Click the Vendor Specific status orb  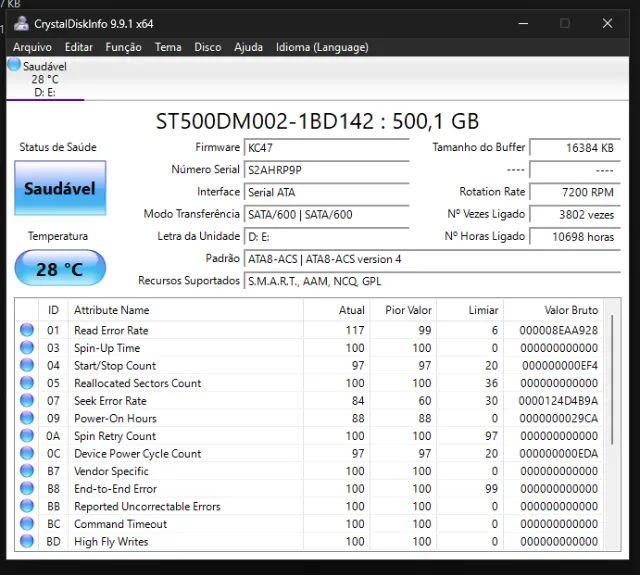pos(27,471)
